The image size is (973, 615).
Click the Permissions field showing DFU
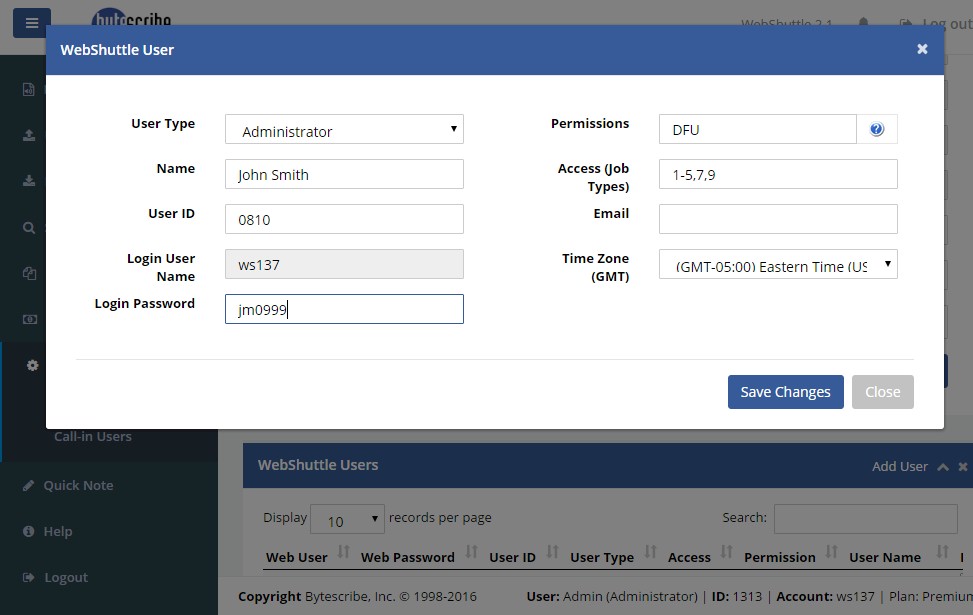(x=758, y=129)
